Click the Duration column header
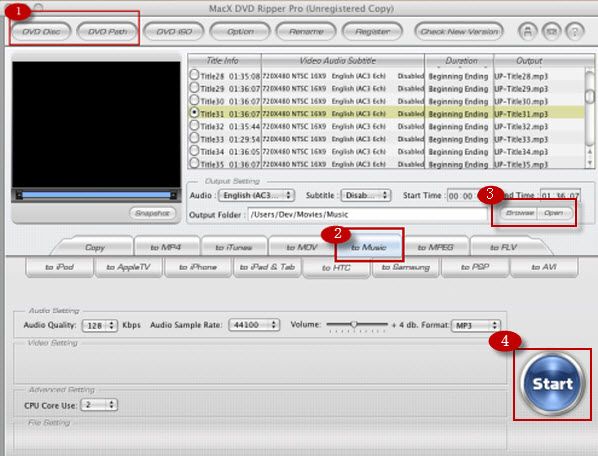This screenshot has height=456, width=598. coord(459,61)
